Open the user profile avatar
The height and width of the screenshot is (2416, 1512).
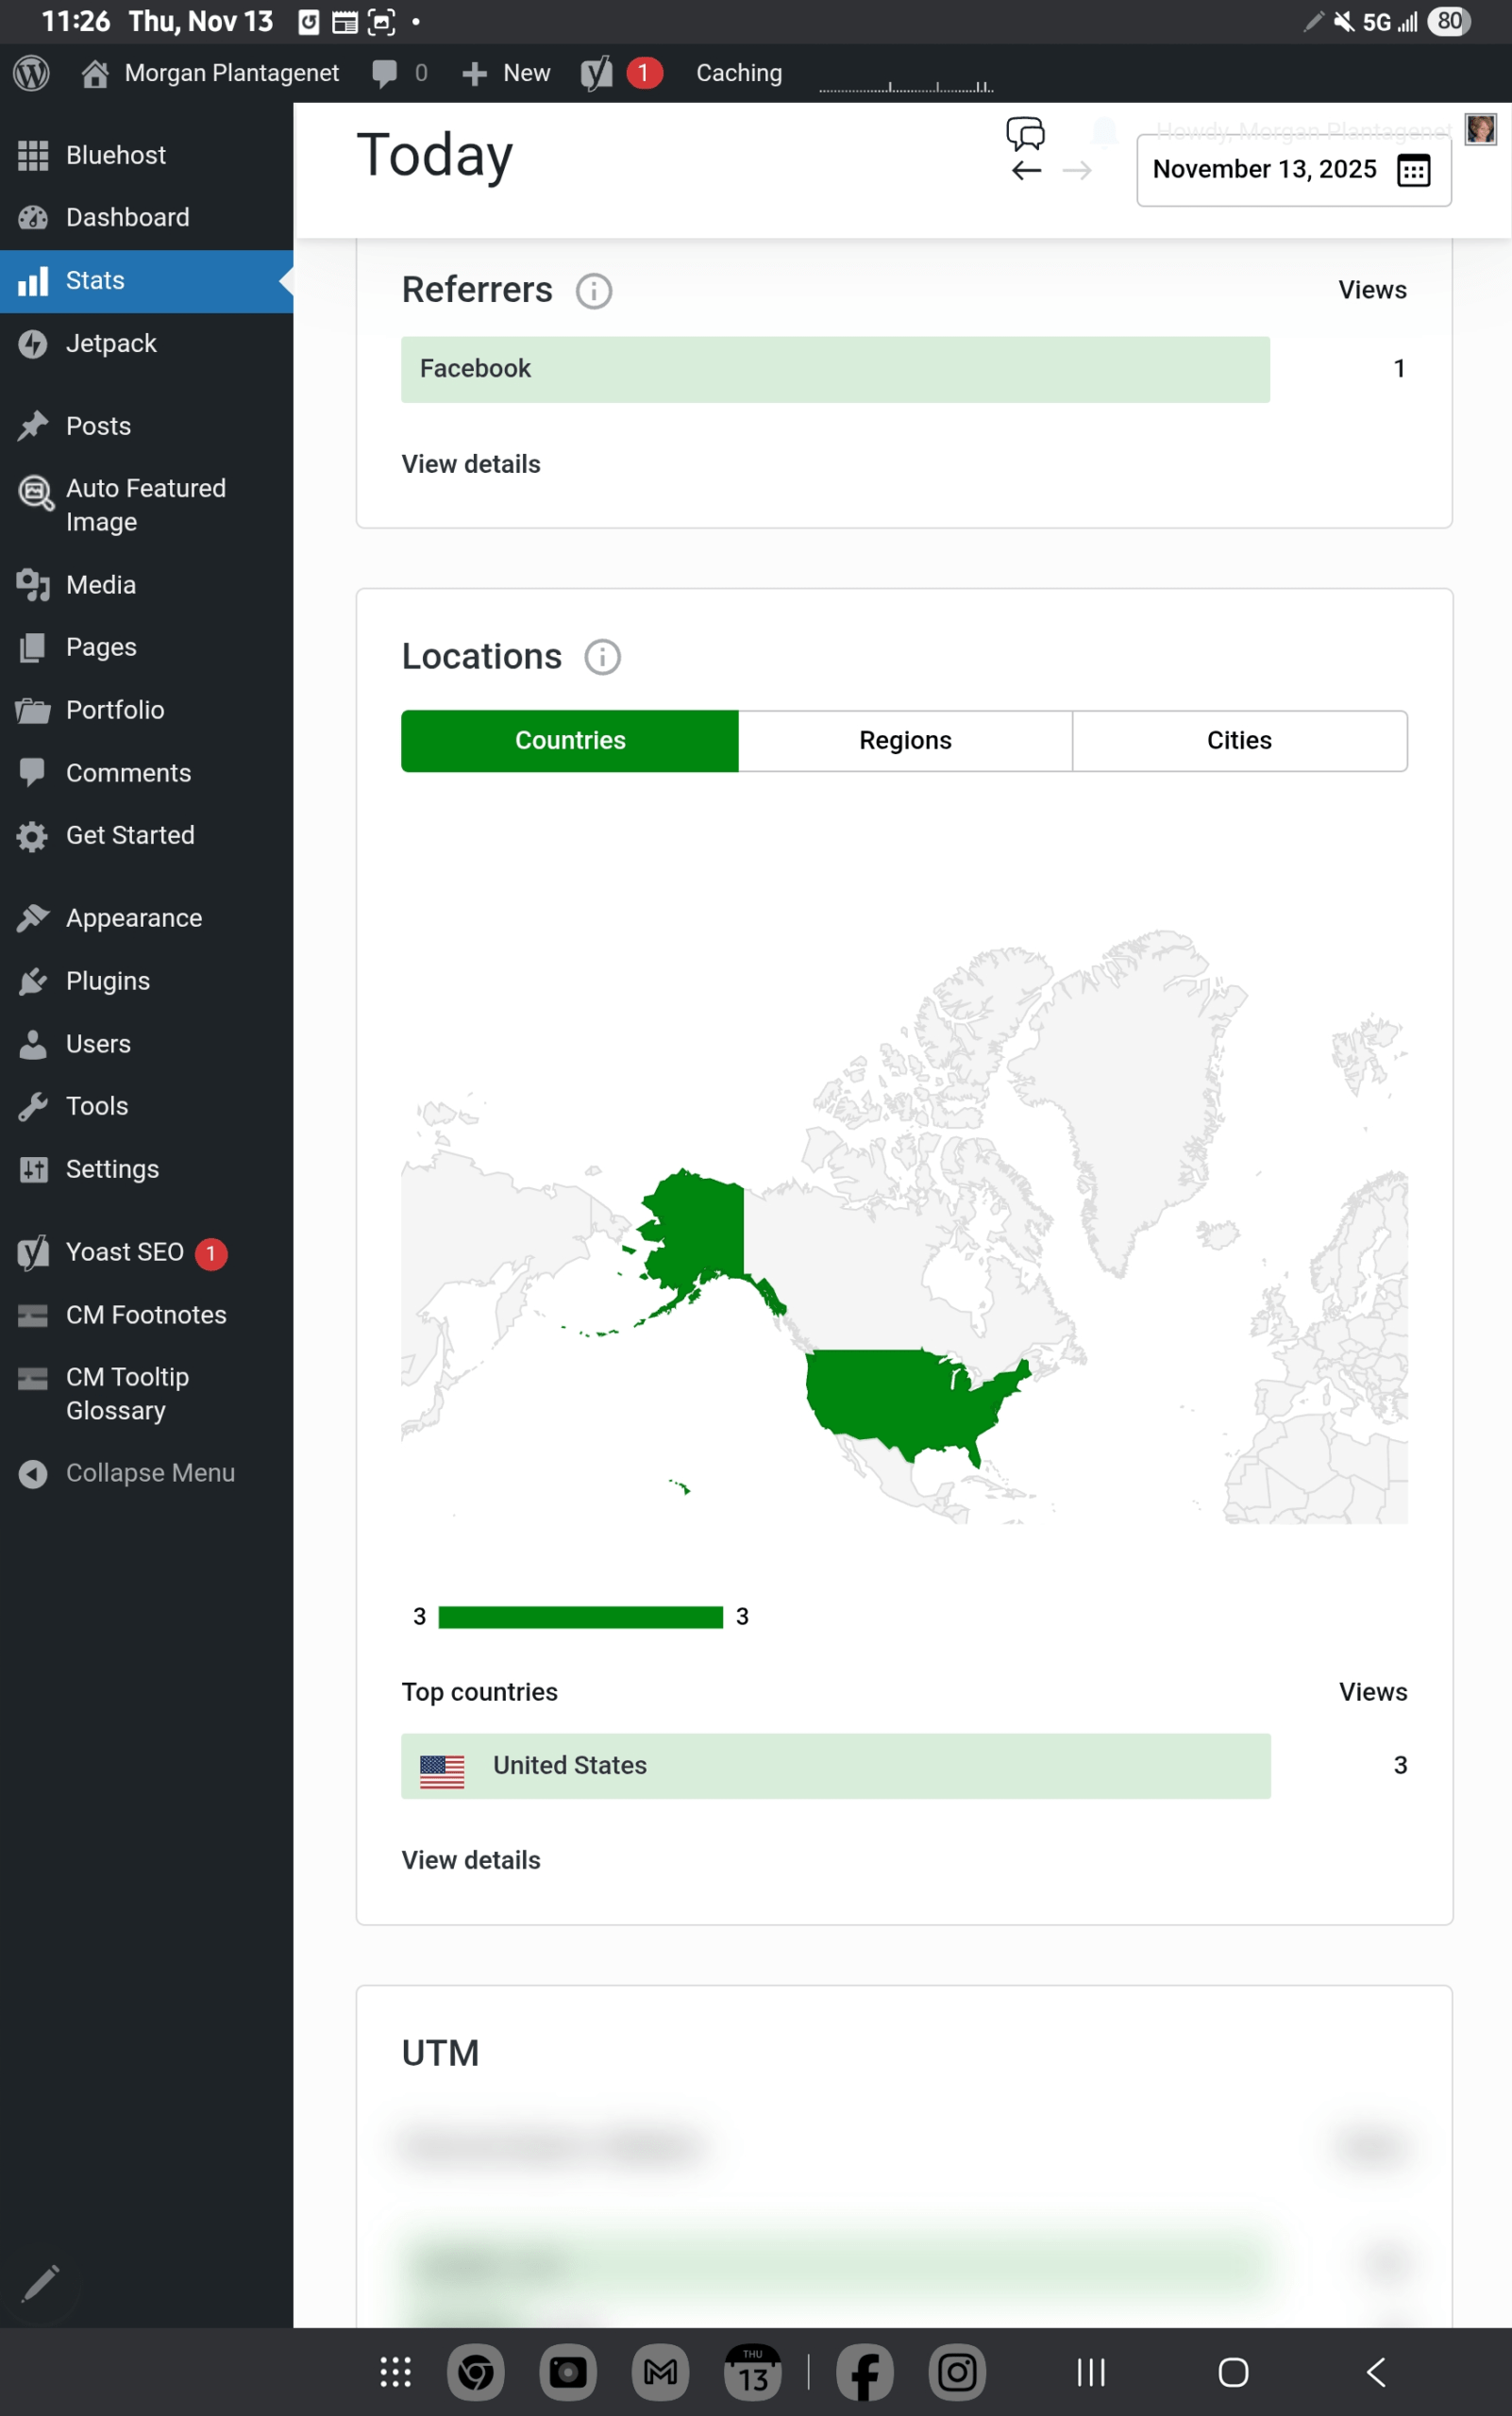pos(1480,129)
